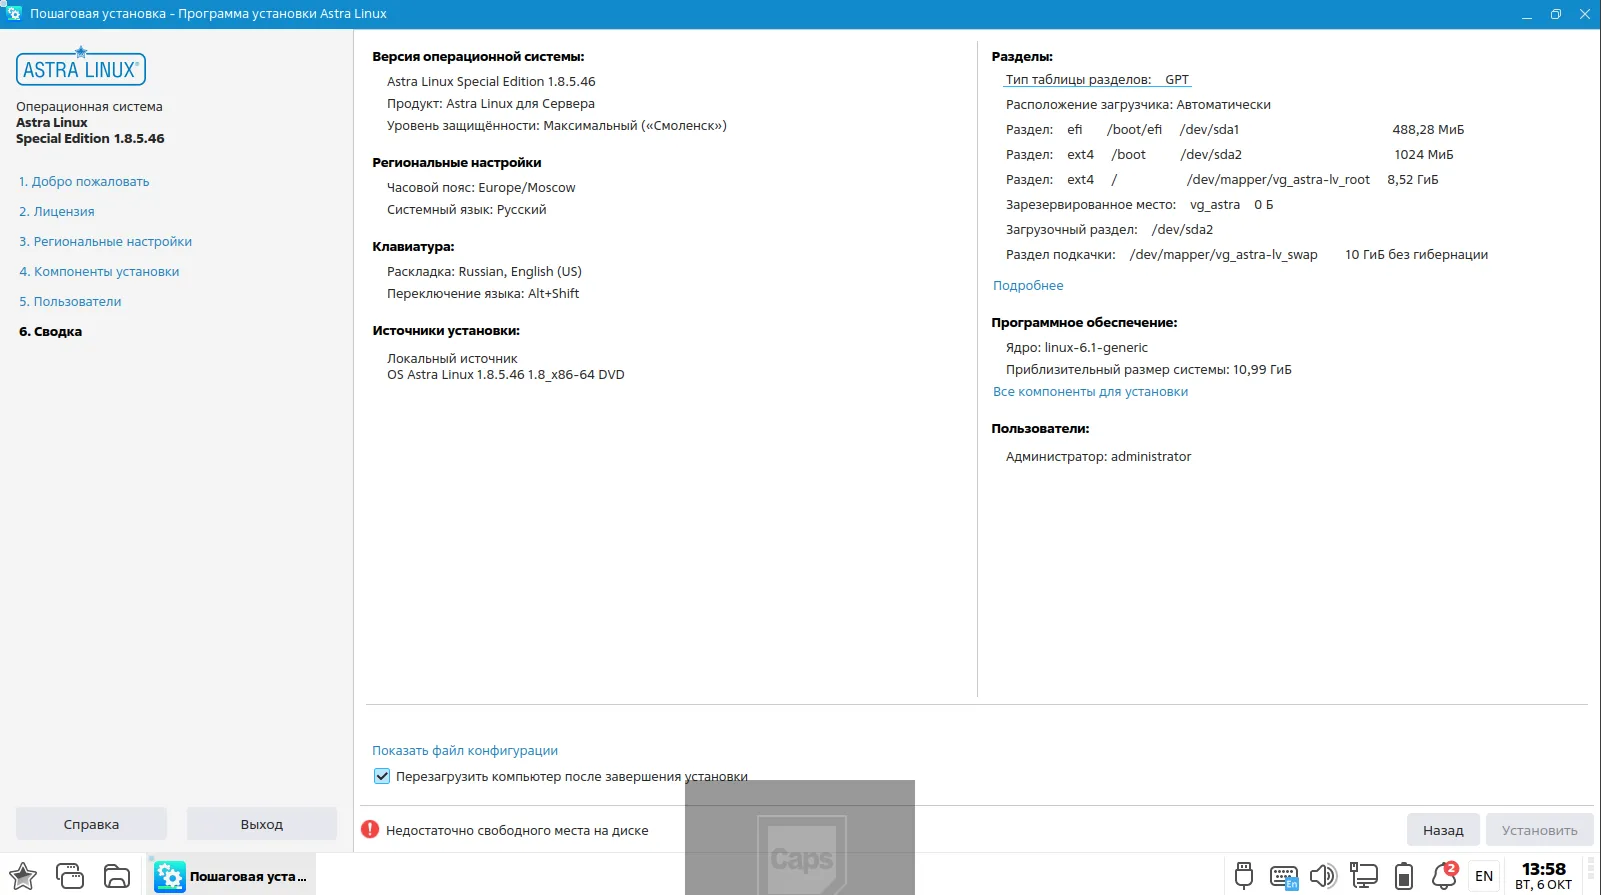This screenshot has width=1601, height=895.
Task: Click the Раскладка: Russian, English (US) line
Action: click(484, 271)
